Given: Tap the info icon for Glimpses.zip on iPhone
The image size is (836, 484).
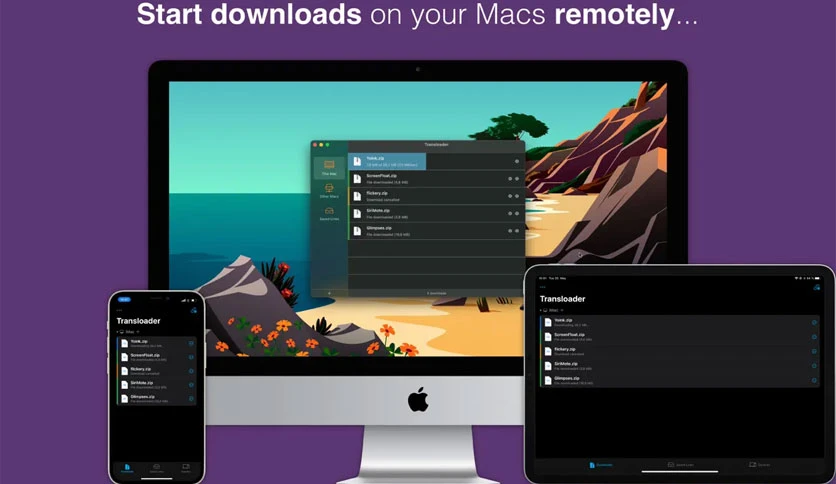Looking at the screenshot, I should pos(191,399).
